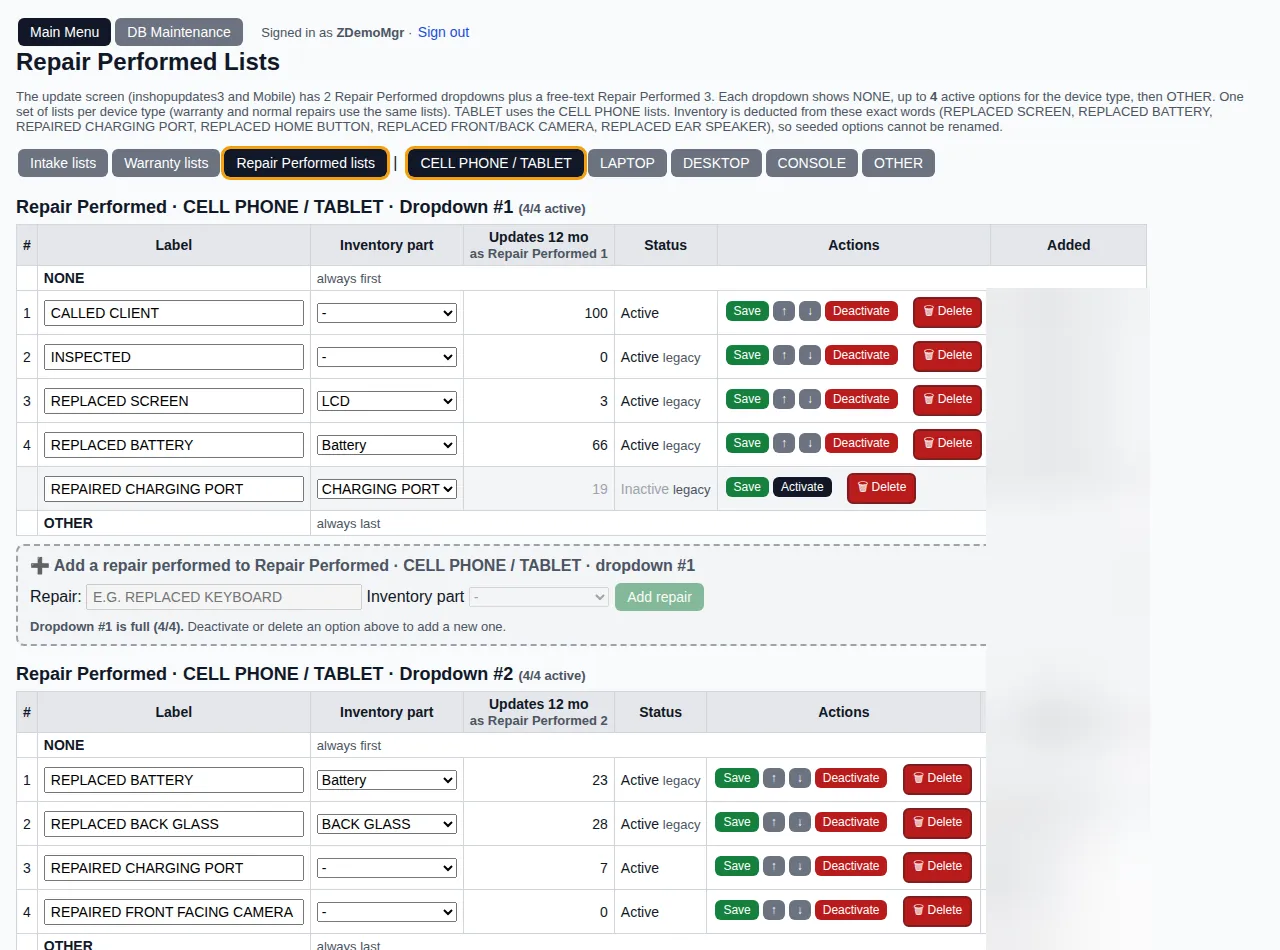Move Dropdown #1 REPLACED BATTERY down

pyautogui.click(x=810, y=443)
